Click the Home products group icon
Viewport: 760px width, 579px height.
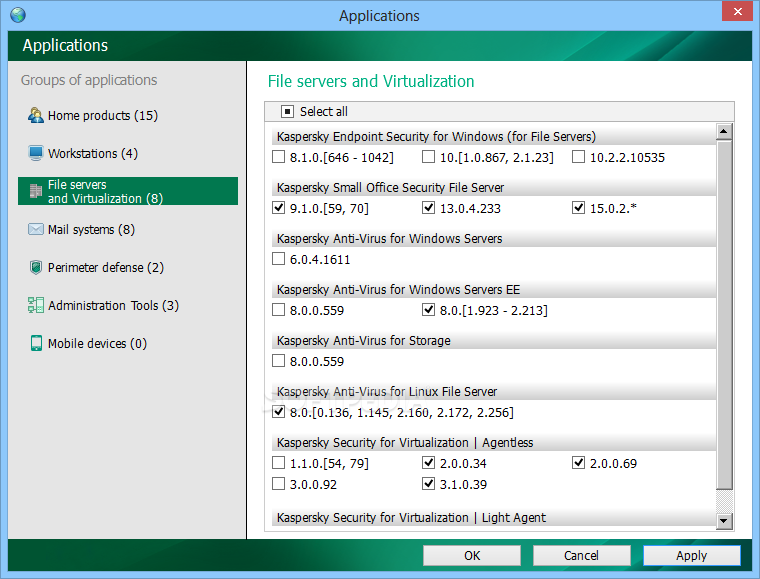coord(35,115)
